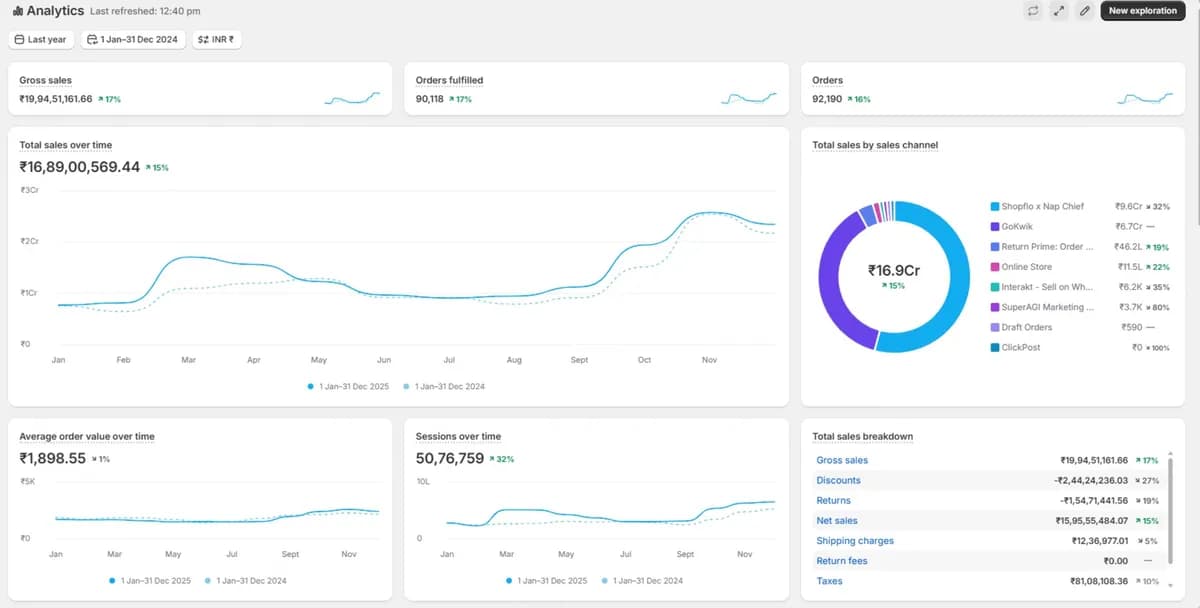Click the Return Prime legend color swatch
The height and width of the screenshot is (608, 1200).
[x=994, y=246]
